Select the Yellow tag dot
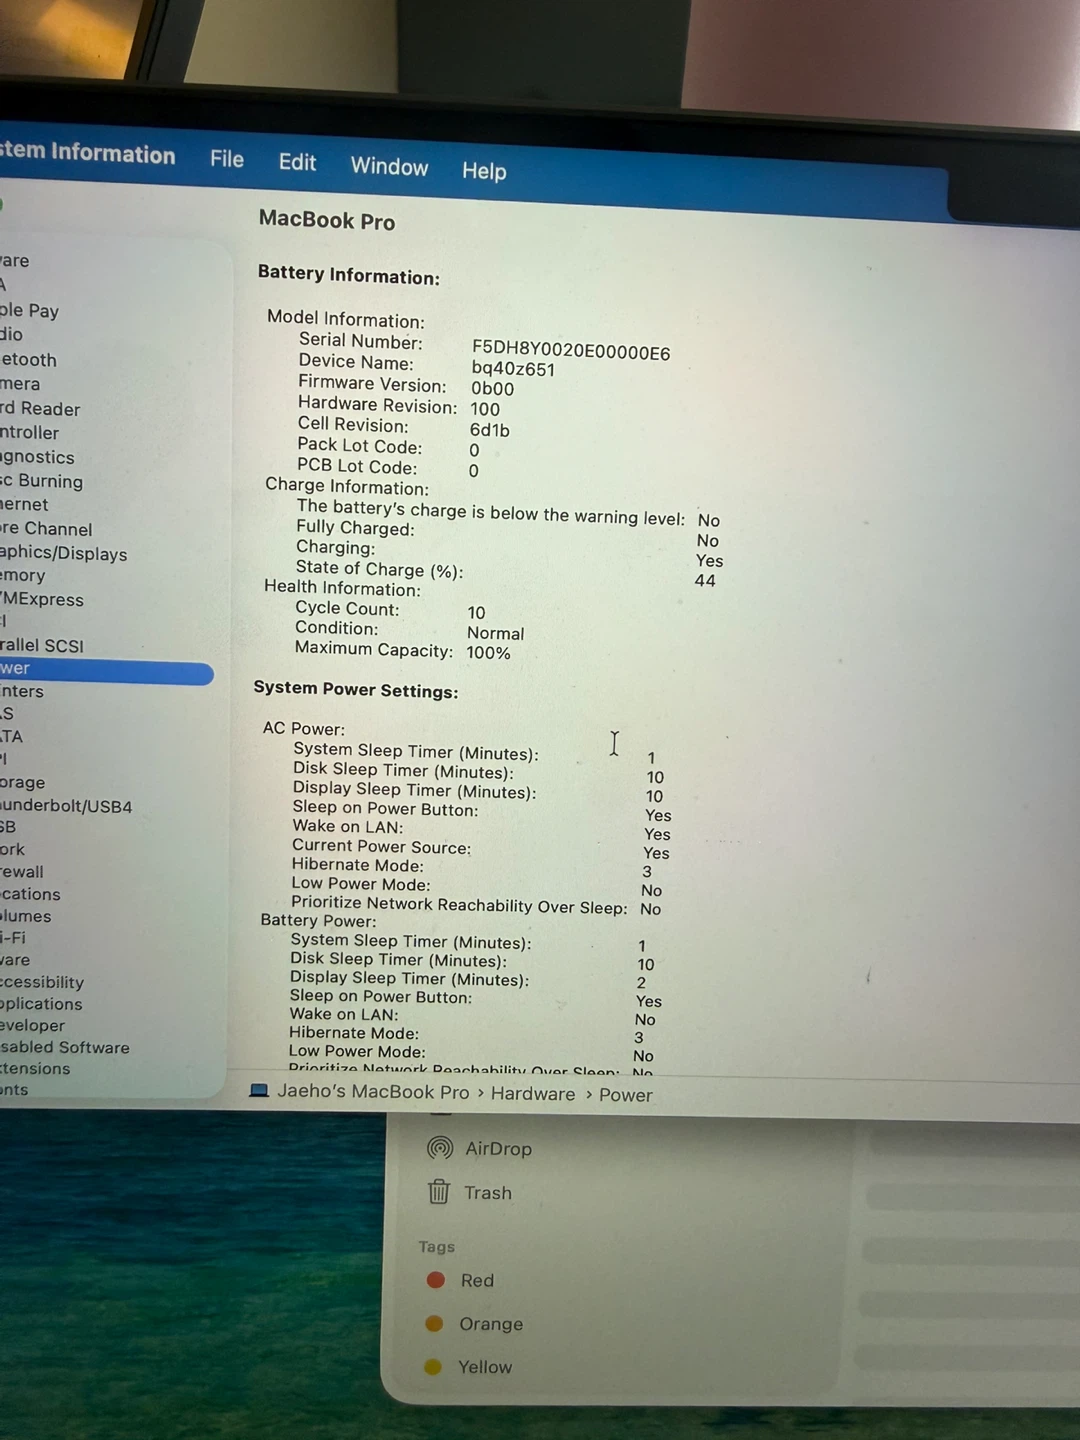The width and height of the screenshot is (1080, 1440). [x=433, y=1366]
